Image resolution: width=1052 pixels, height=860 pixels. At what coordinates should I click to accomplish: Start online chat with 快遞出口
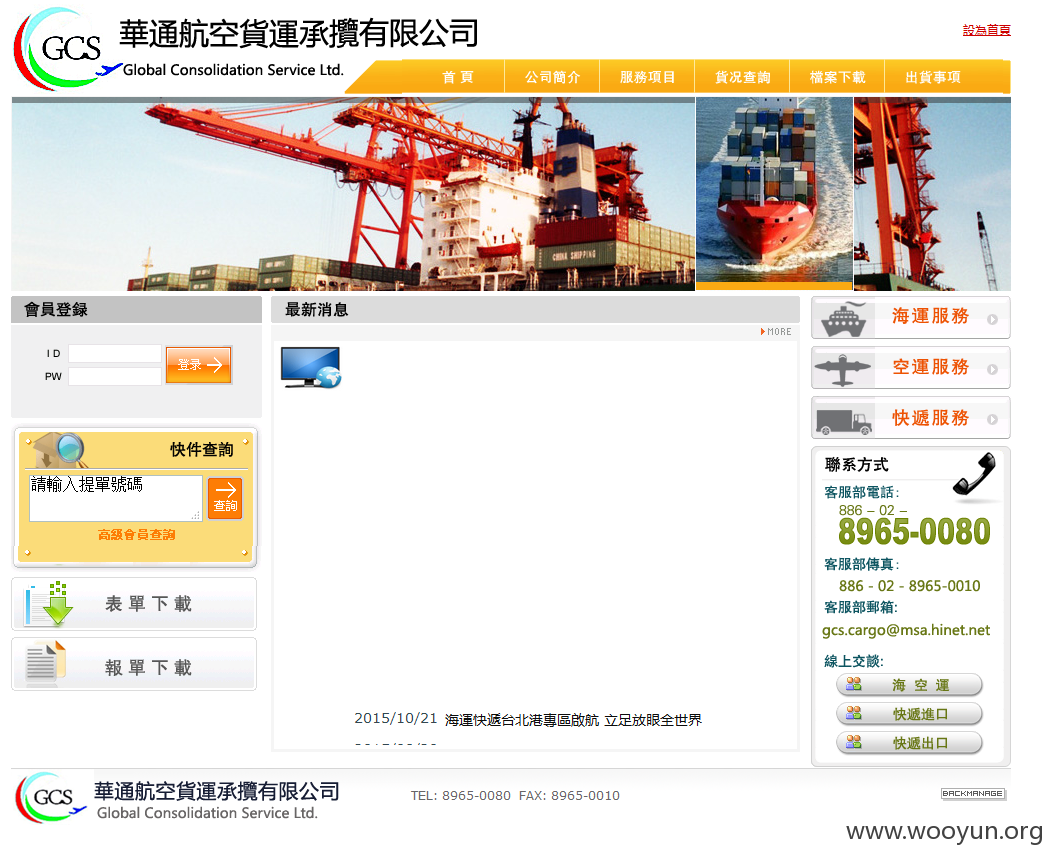pyautogui.click(x=909, y=743)
